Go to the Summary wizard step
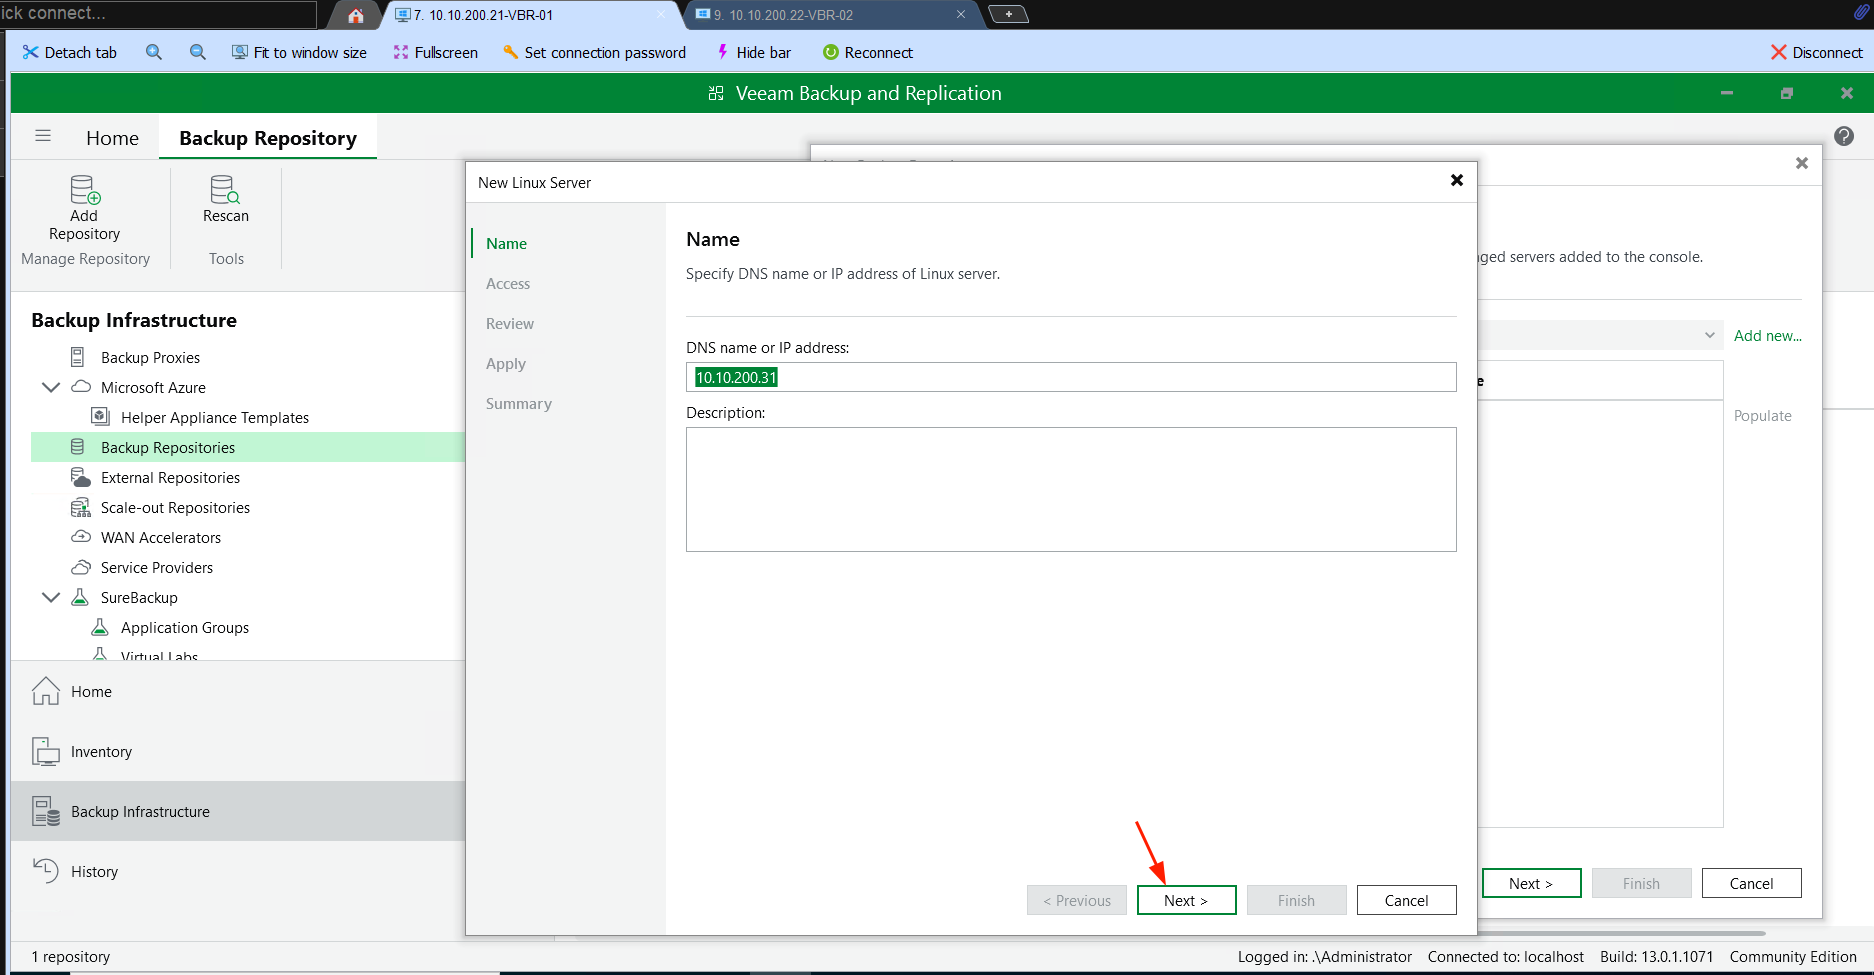Viewport: 1874px width, 975px height. [519, 403]
